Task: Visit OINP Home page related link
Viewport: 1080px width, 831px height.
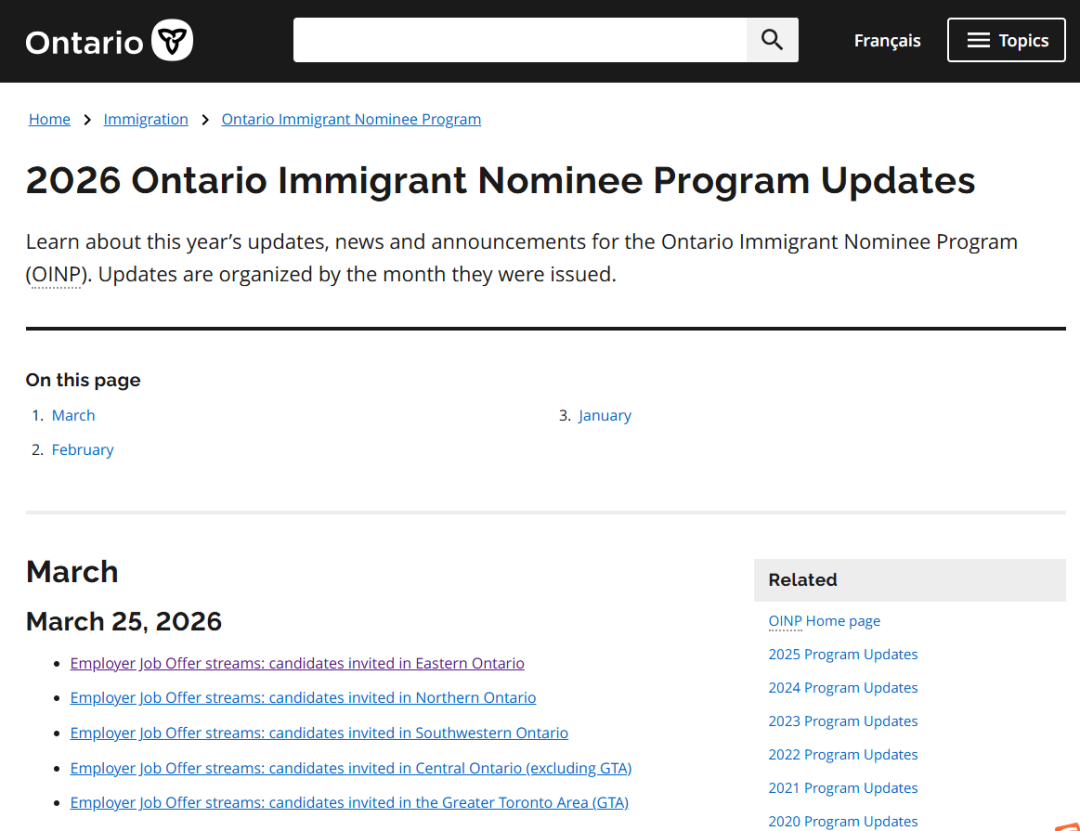Action: tap(824, 621)
